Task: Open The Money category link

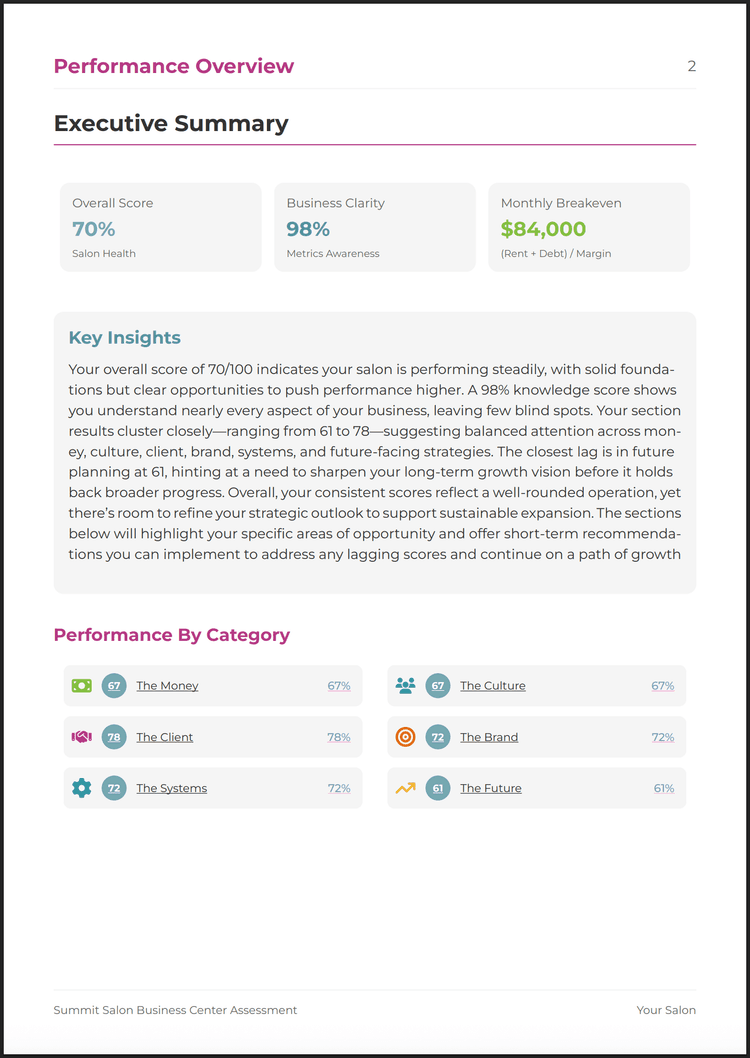Action: coord(167,686)
